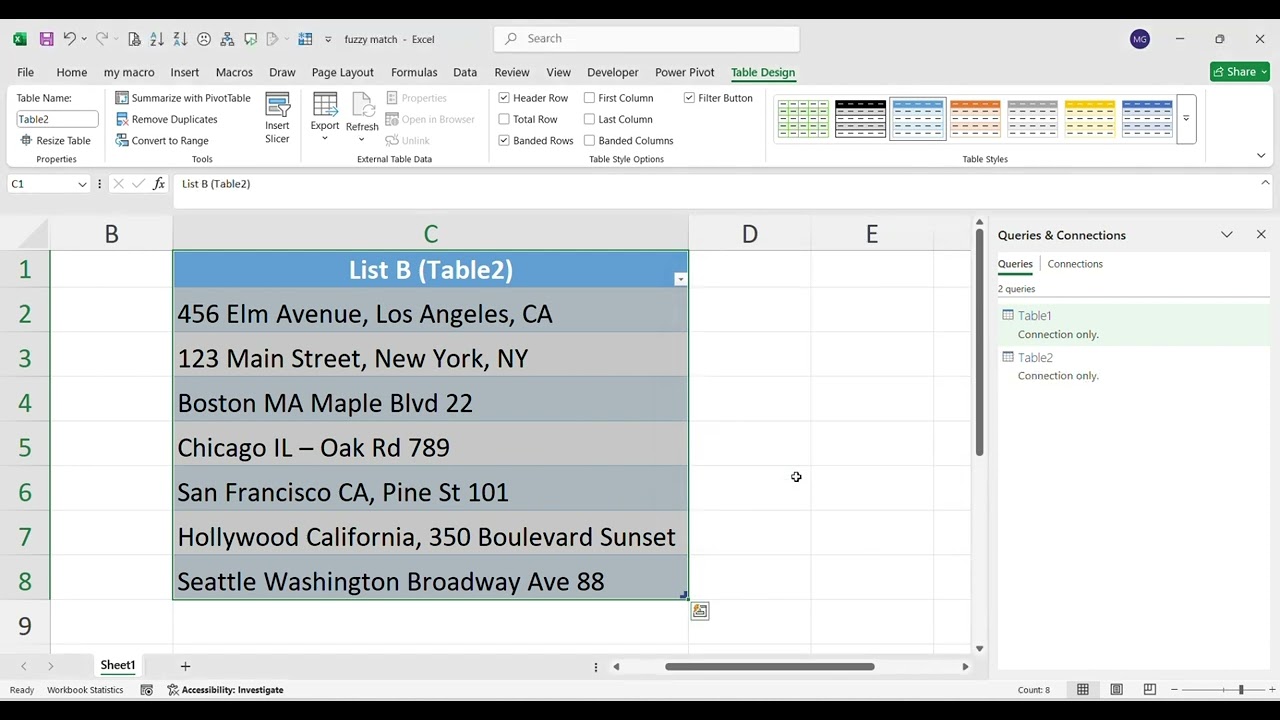Image resolution: width=1280 pixels, height=720 pixels.
Task: Click Resize Table
Action: pyautogui.click(x=56, y=141)
